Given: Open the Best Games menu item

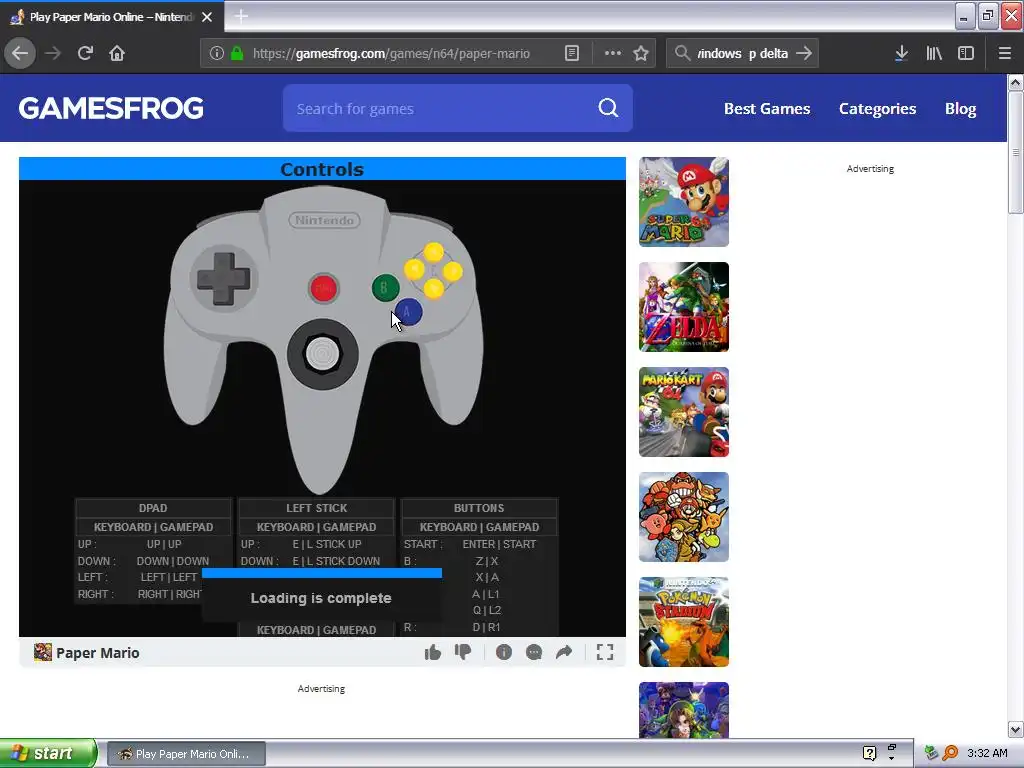Looking at the screenshot, I should pos(767,108).
